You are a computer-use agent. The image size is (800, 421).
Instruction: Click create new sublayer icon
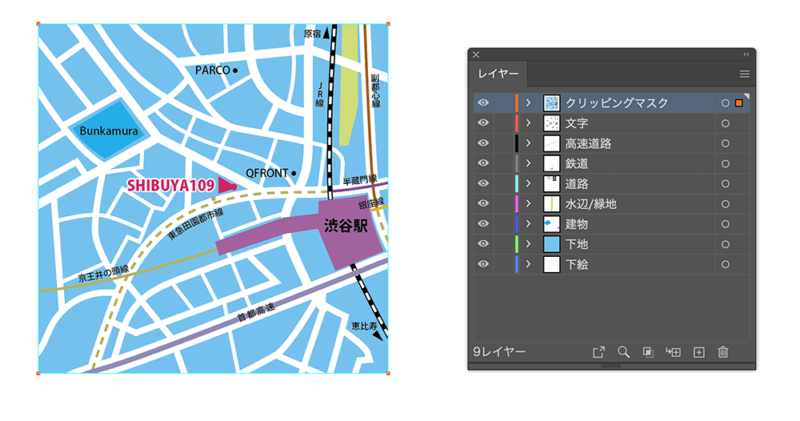tap(673, 352)
